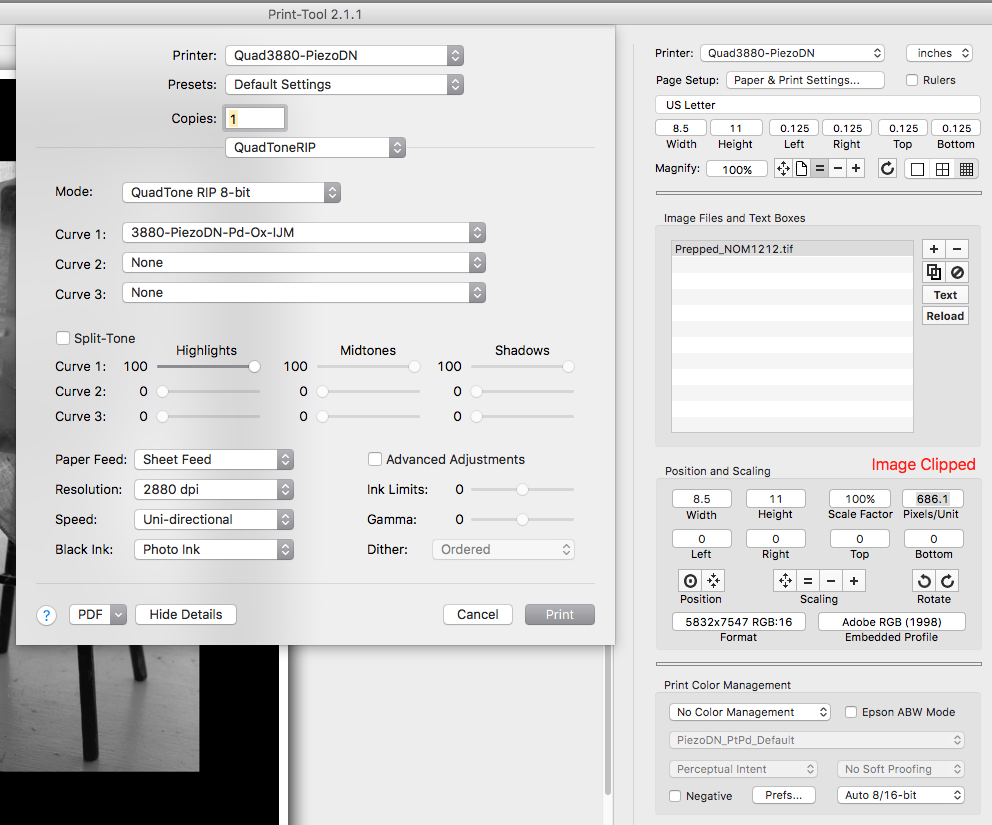The image size is (992, 825).
Task: Click the center position icon
Action: coord(690,581)
